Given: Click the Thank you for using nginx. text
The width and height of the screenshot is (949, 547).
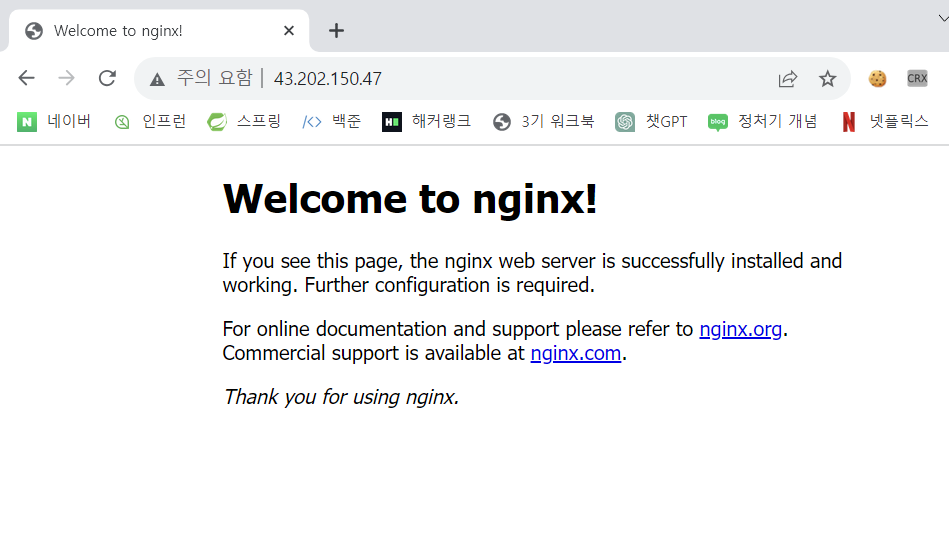Looking at the screenshot, I should pos(341,397).
